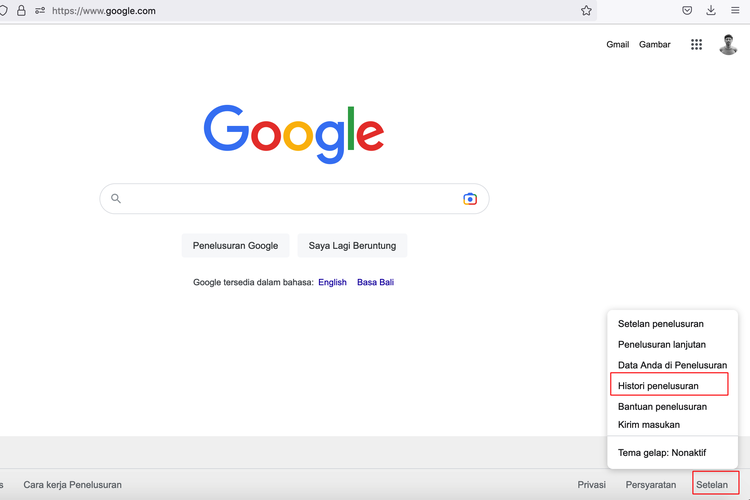Open the browser downloads icon
This screenshot has width=750, height=500.
point(711,11)
